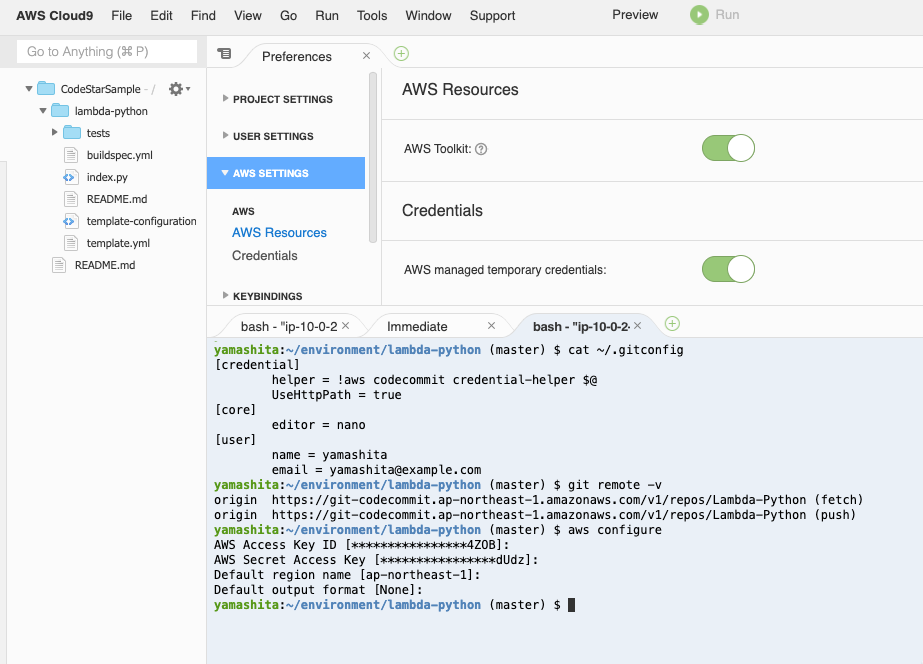Close the Immediate tab
Viewport: 923px width, 664px height.
[492, 326]
